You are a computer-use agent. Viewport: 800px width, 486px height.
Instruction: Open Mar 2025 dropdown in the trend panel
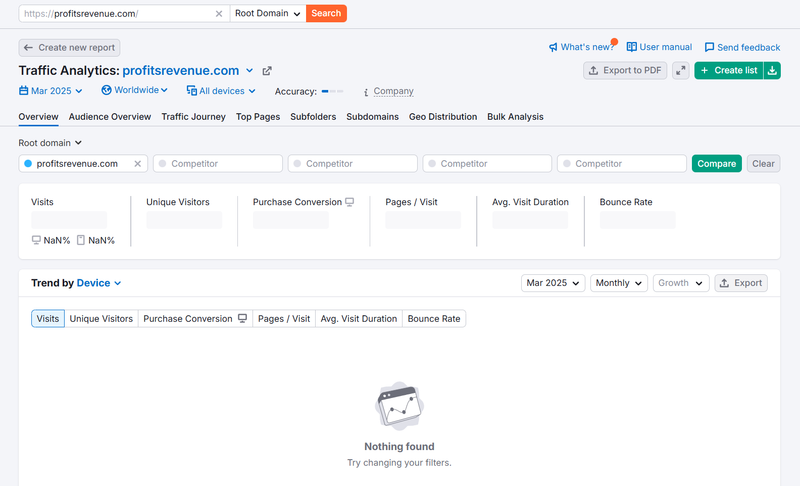(553, 283)
